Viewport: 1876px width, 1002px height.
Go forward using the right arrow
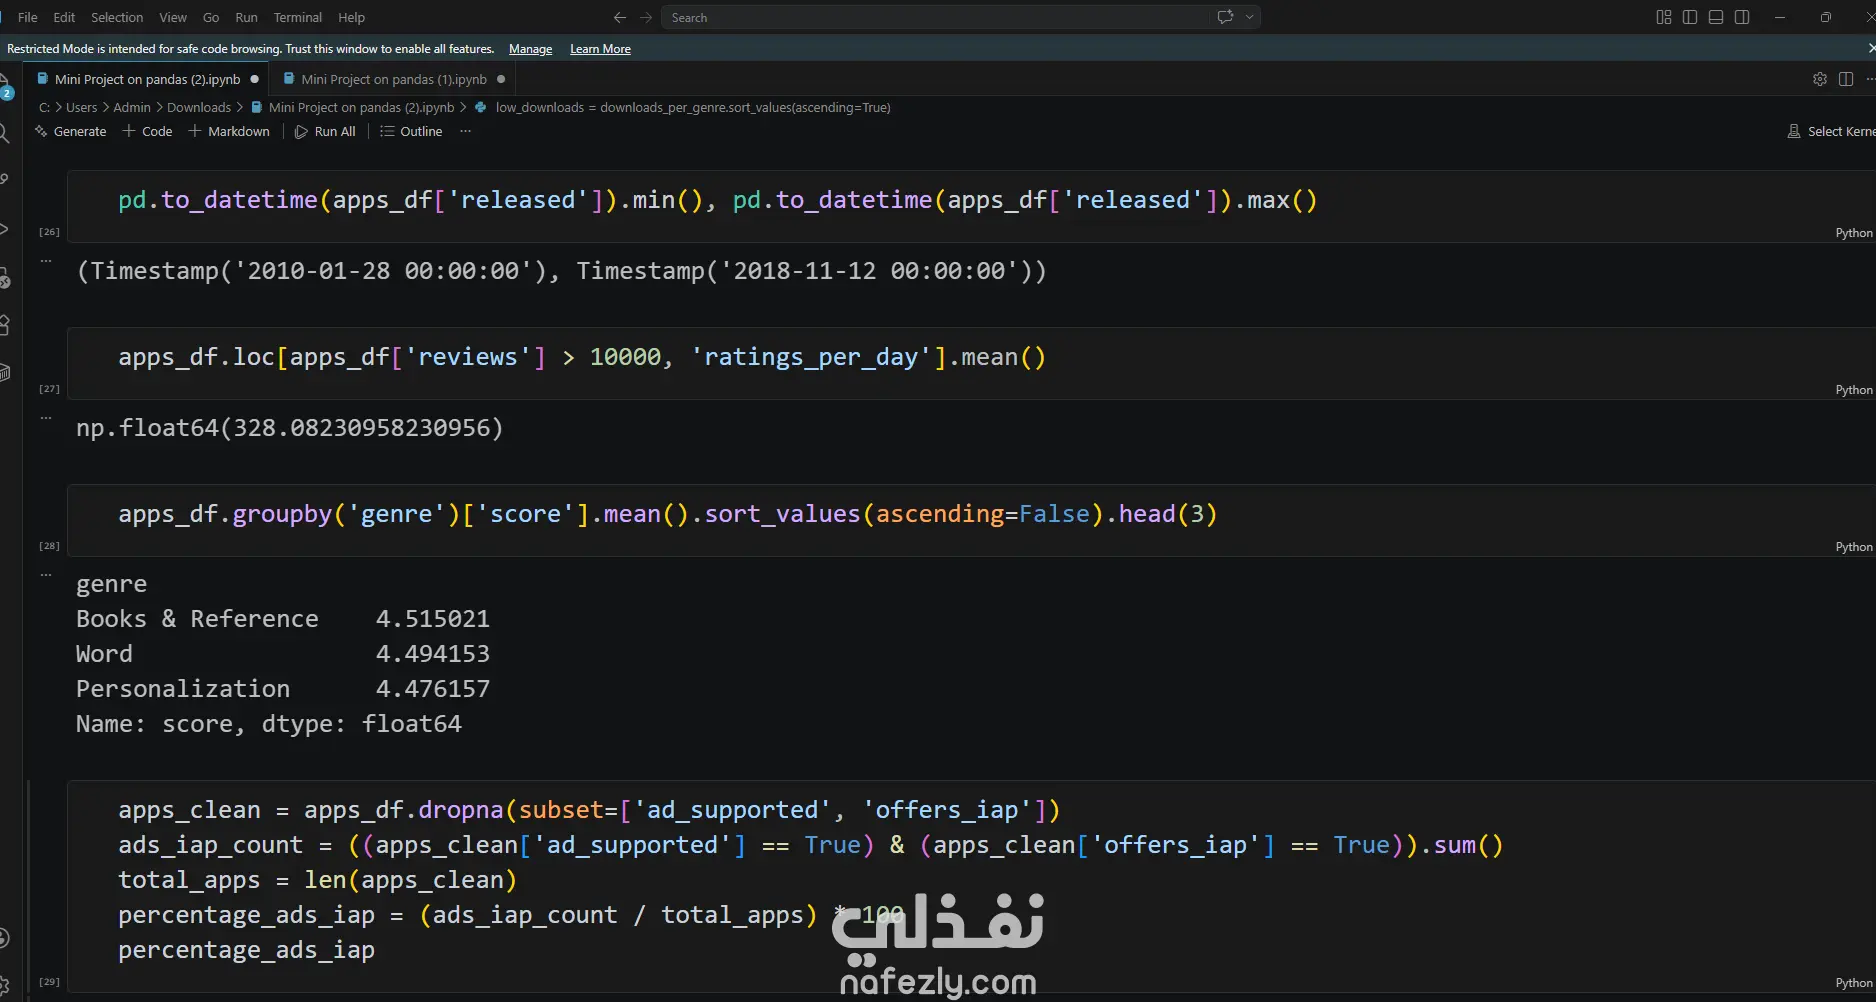click(646, 17)
